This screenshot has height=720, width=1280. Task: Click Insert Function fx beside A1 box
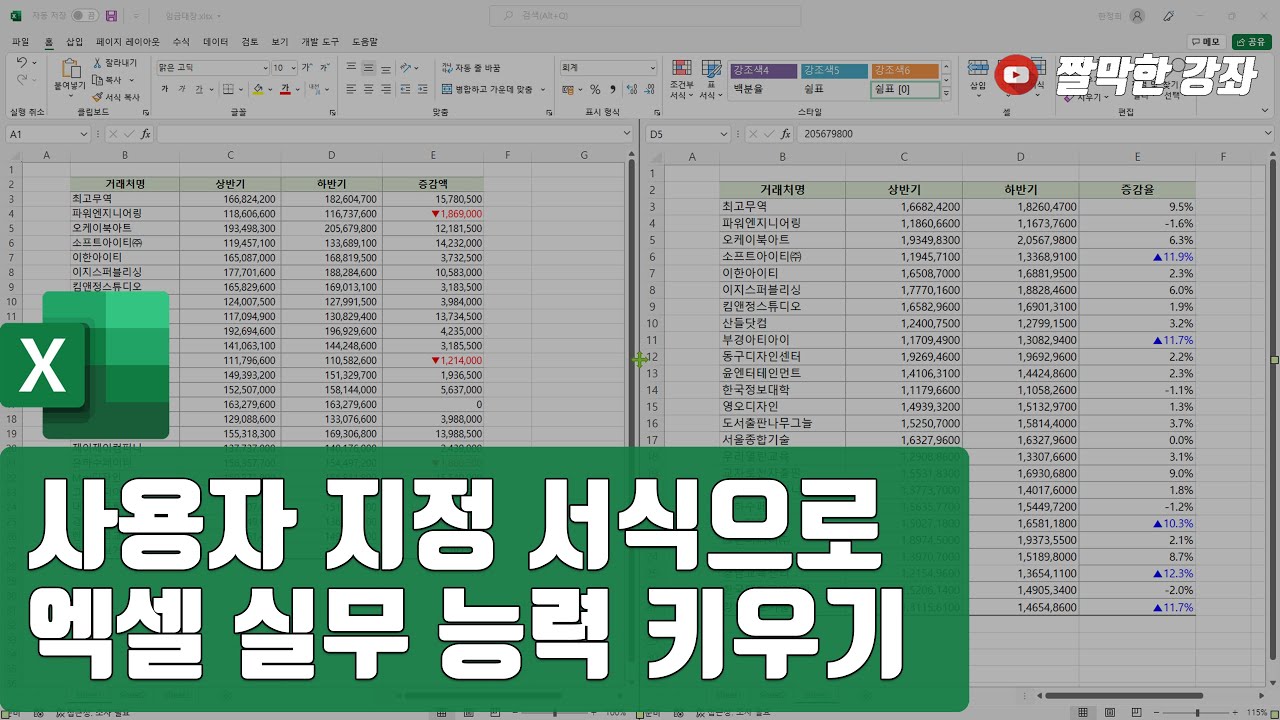click(x=146, y=133)
